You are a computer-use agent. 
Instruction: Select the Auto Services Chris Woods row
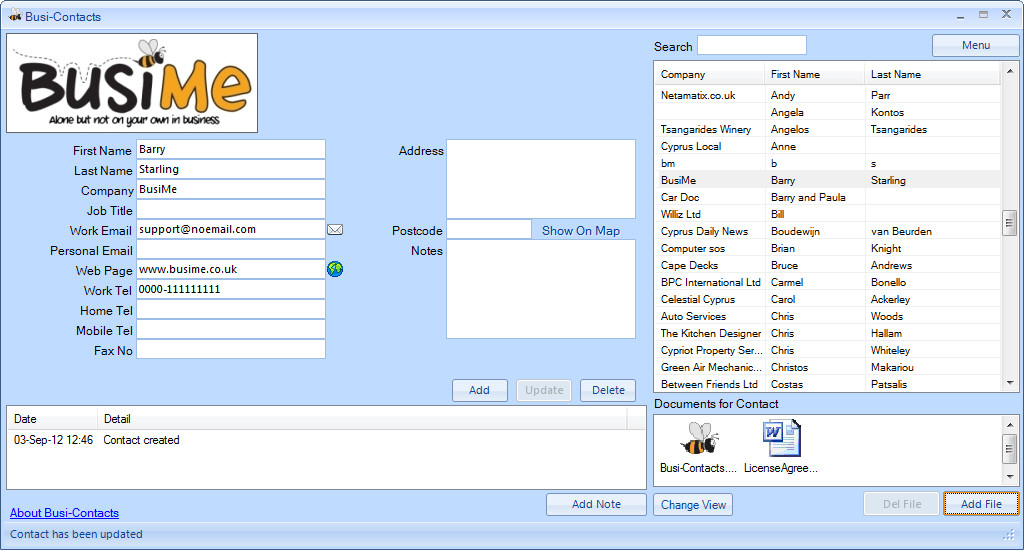pyautogui.click(x=827, y=316)
